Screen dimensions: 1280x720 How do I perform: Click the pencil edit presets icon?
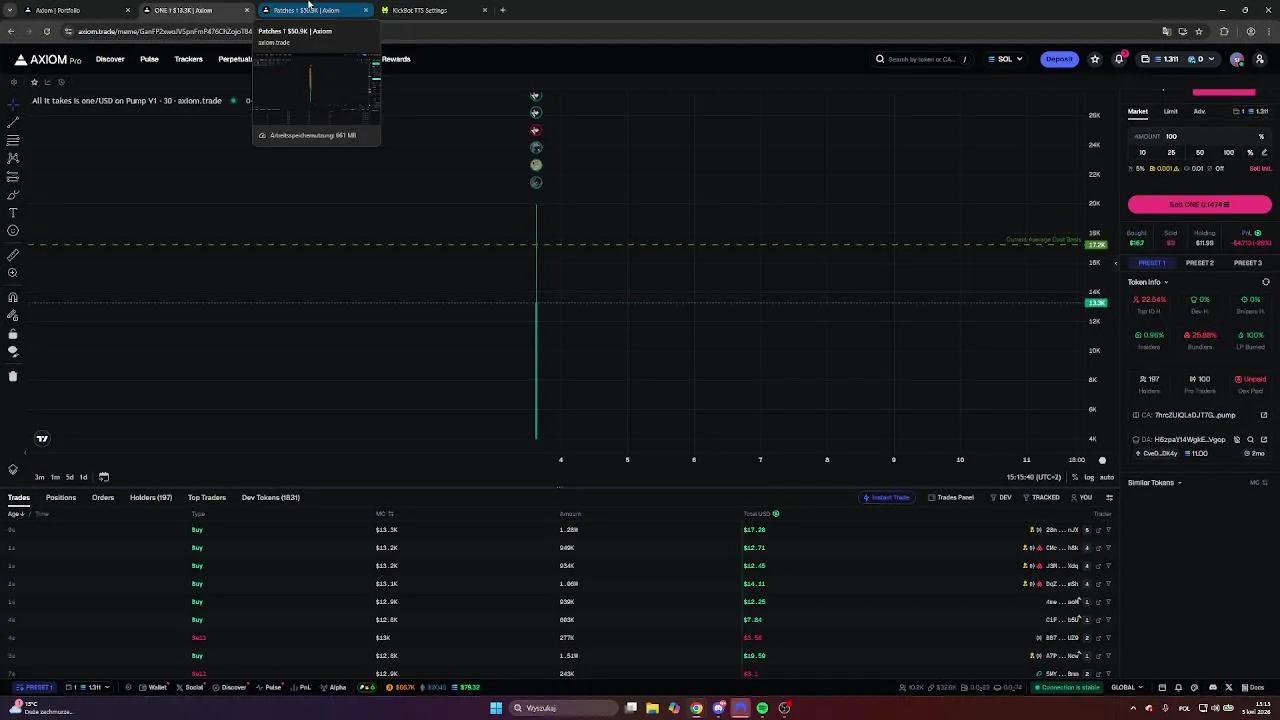click(1264, 153)
